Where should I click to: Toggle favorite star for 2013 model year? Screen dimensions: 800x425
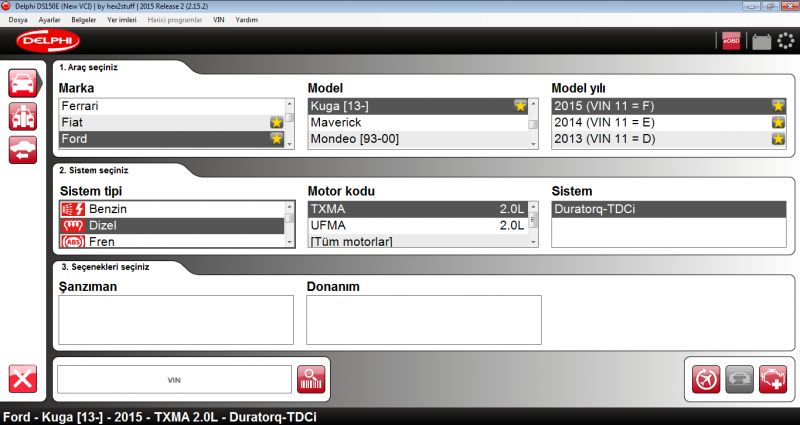pyautogui.click(x=778, y=139)
